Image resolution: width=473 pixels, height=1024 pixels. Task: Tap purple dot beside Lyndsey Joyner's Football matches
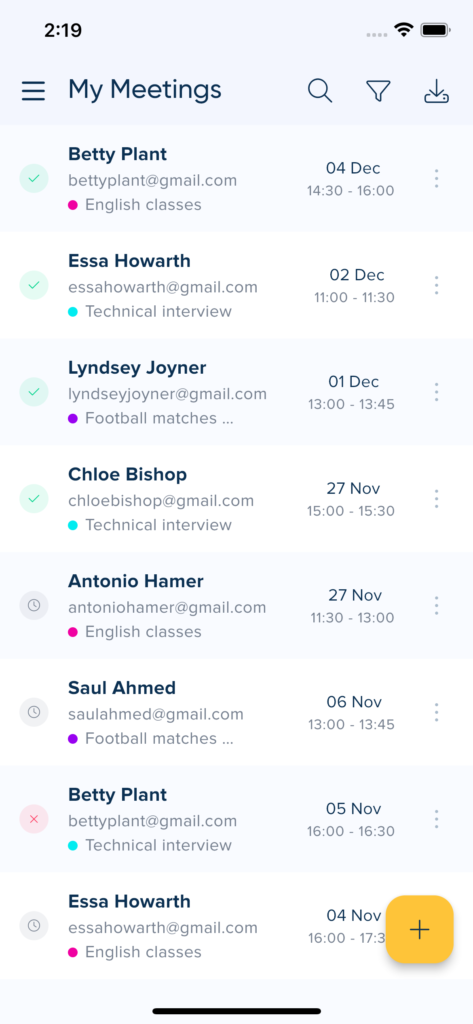[73, 418]
